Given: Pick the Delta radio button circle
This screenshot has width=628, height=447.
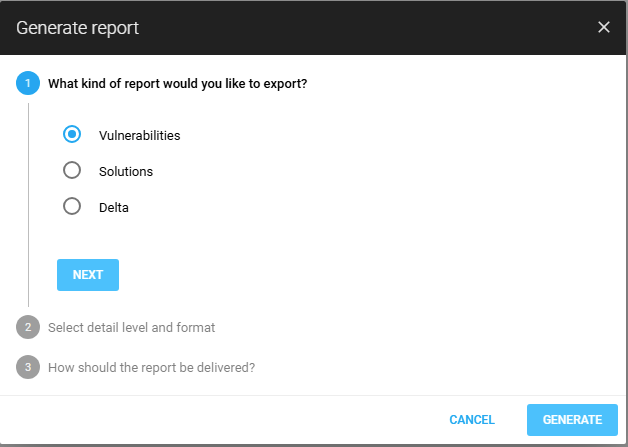Looking at the screenshot, I should pos(72,207).
